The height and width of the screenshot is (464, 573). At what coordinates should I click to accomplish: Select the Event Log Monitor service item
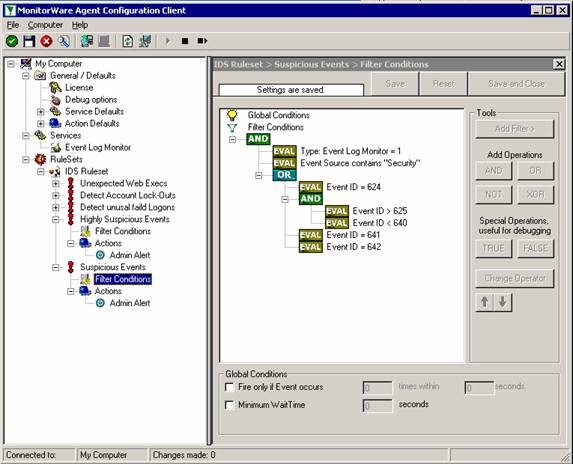click(98, 147)
